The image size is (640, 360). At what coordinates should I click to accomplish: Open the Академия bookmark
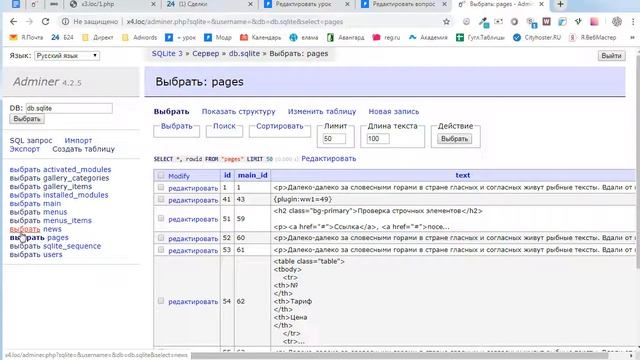(428, 37)
